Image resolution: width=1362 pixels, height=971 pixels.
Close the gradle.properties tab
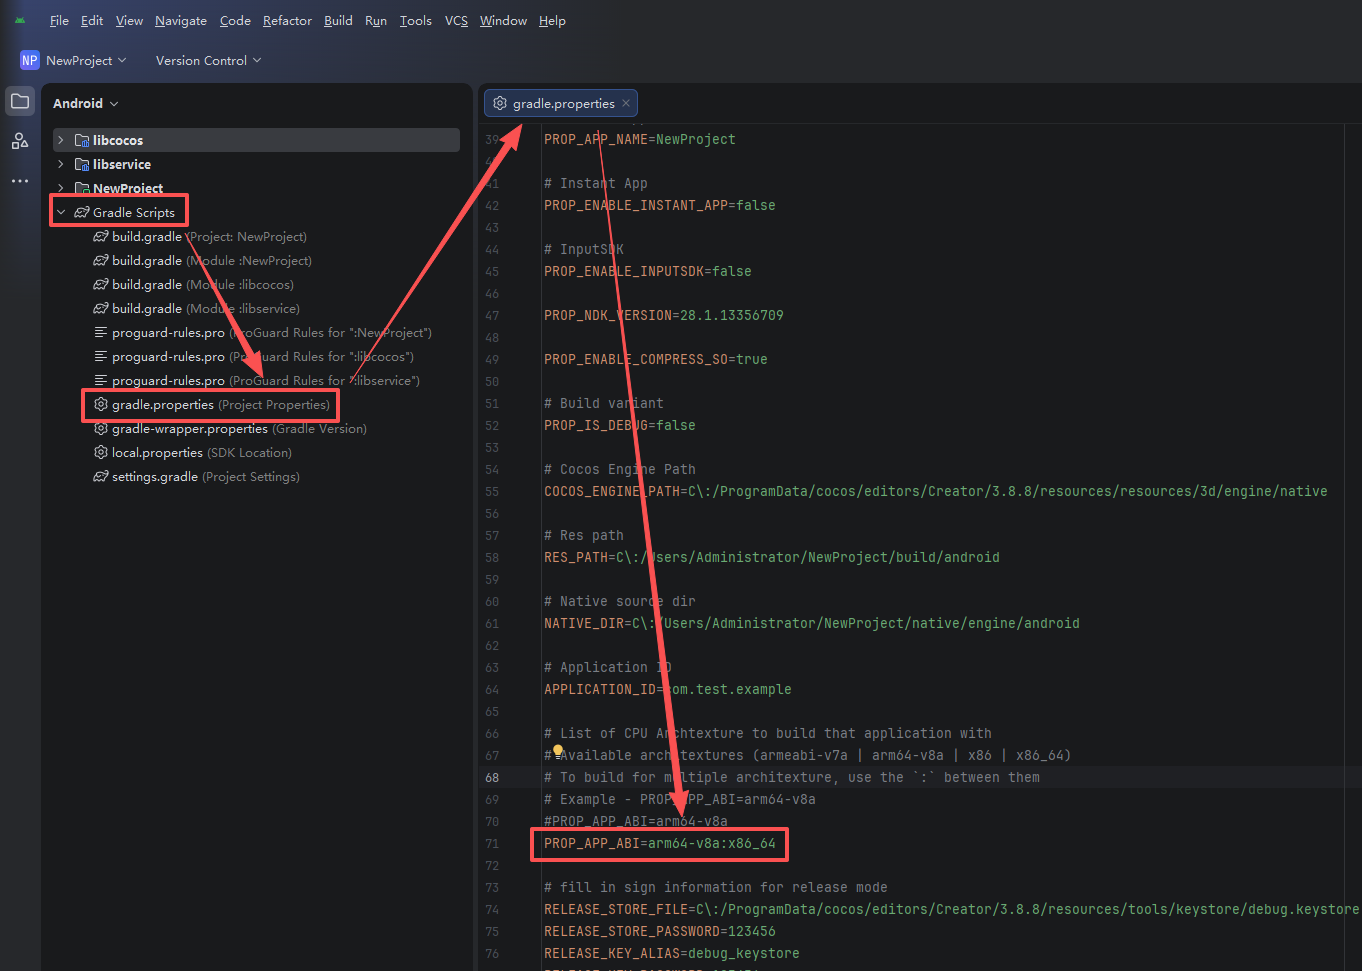(626, 103)
